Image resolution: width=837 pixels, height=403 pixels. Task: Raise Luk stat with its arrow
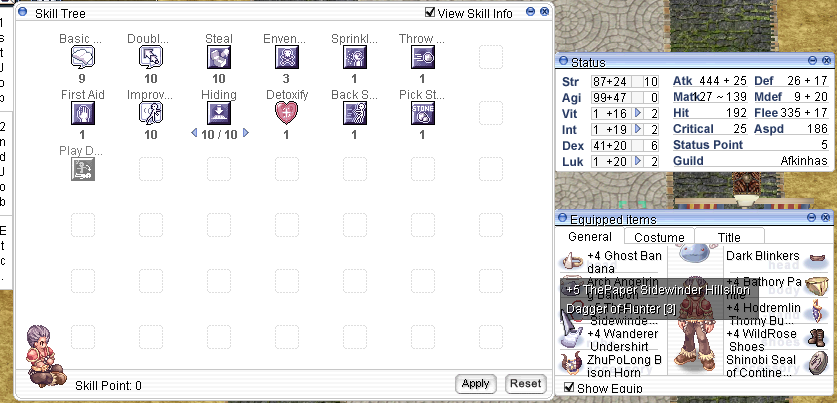point(637,161)
